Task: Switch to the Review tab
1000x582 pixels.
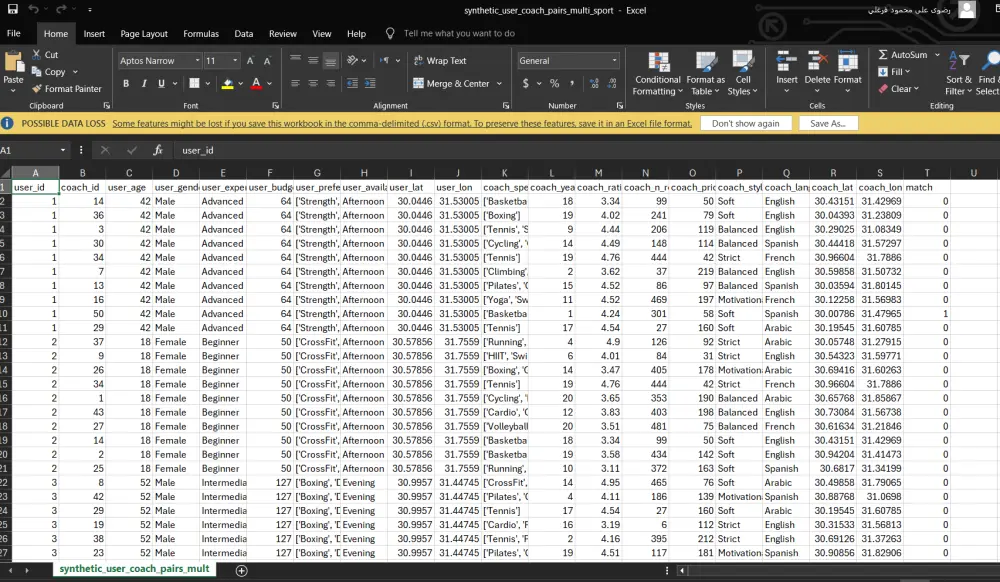Action: tap(283, 34)
